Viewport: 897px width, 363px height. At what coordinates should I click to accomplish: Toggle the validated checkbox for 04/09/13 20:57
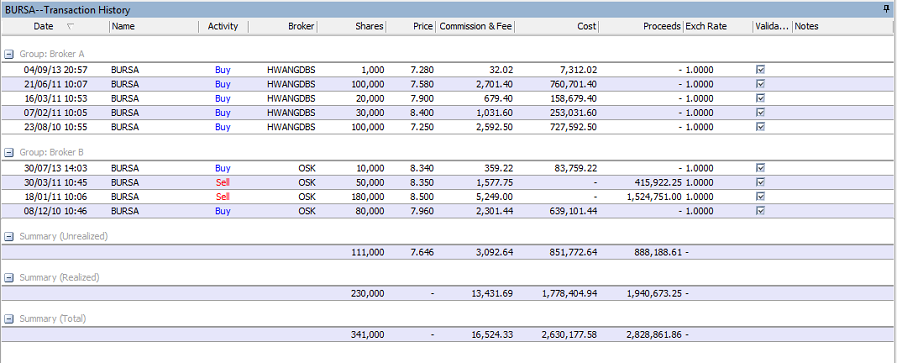coord(760,70)
